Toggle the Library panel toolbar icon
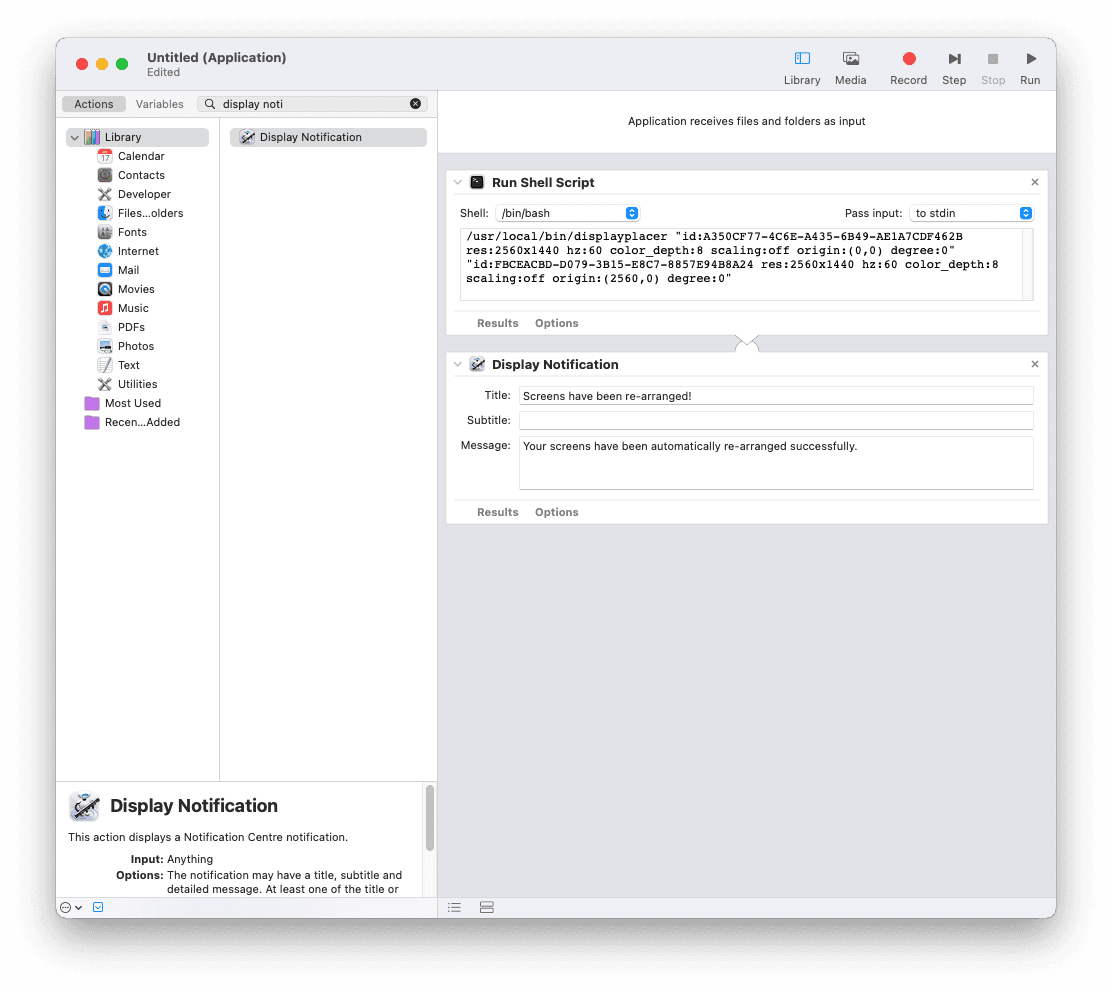 click(802, 67)
